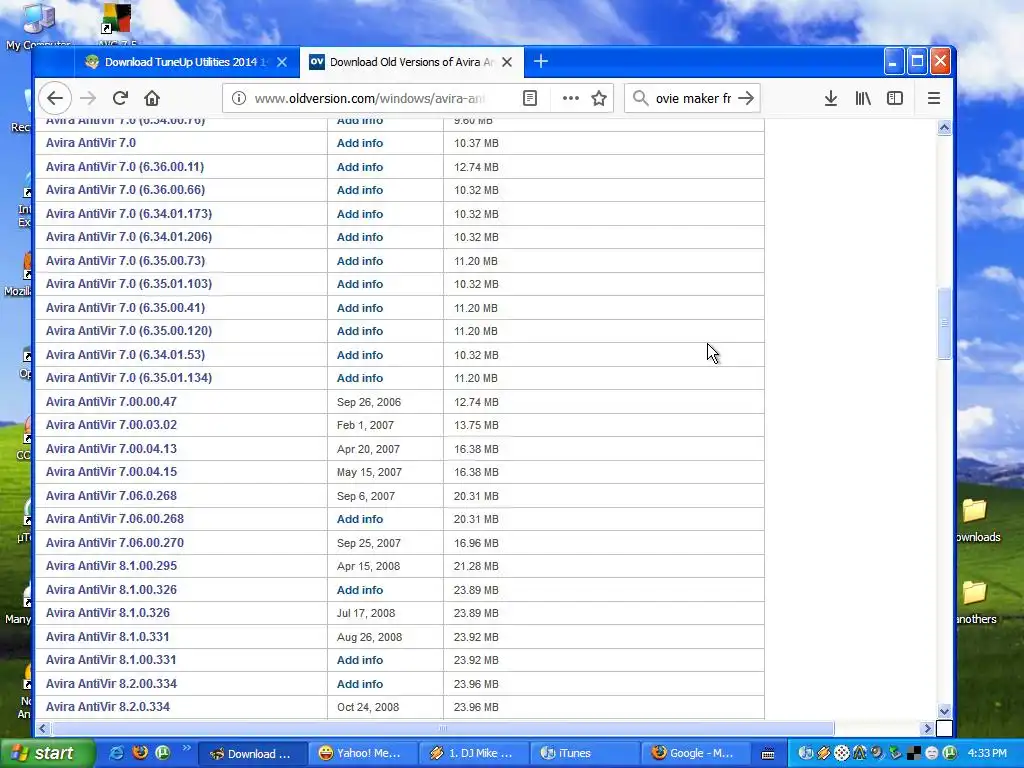Click the horizontal scrollbar thumb
The height and width of the screenshot is (768, 1024).
coord(443,728)
